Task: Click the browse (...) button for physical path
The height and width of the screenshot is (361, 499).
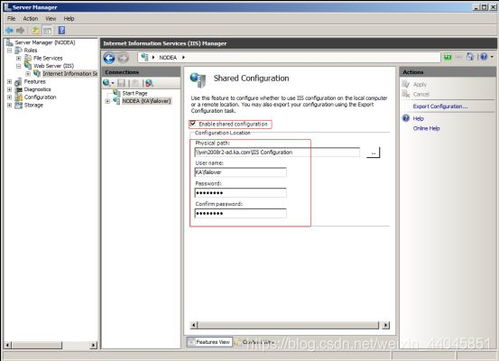Action: coord(373,153)
